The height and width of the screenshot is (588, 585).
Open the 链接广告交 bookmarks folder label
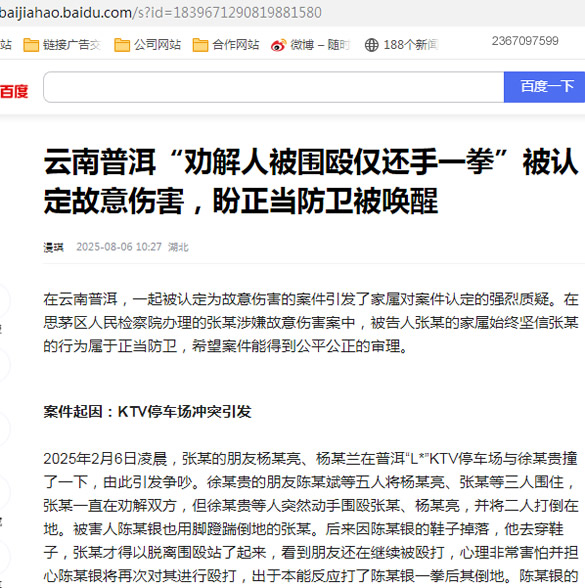pyautogui.click(x=72, y=45)
